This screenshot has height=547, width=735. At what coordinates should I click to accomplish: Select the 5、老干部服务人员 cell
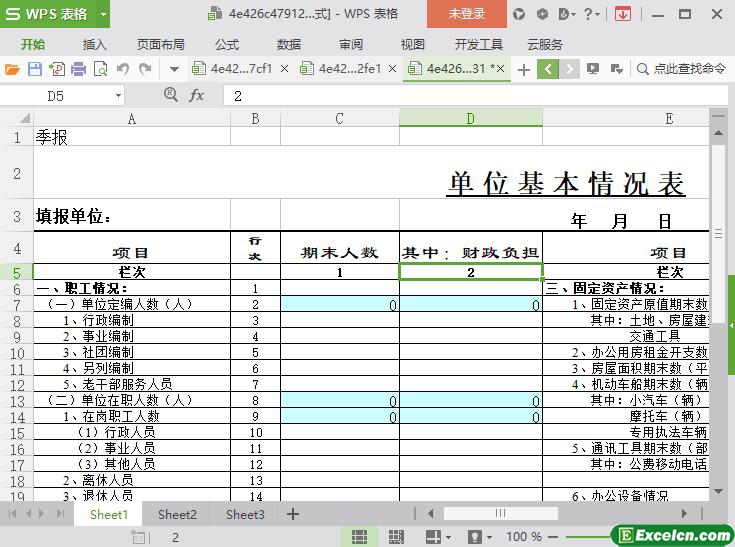(132, 384)
